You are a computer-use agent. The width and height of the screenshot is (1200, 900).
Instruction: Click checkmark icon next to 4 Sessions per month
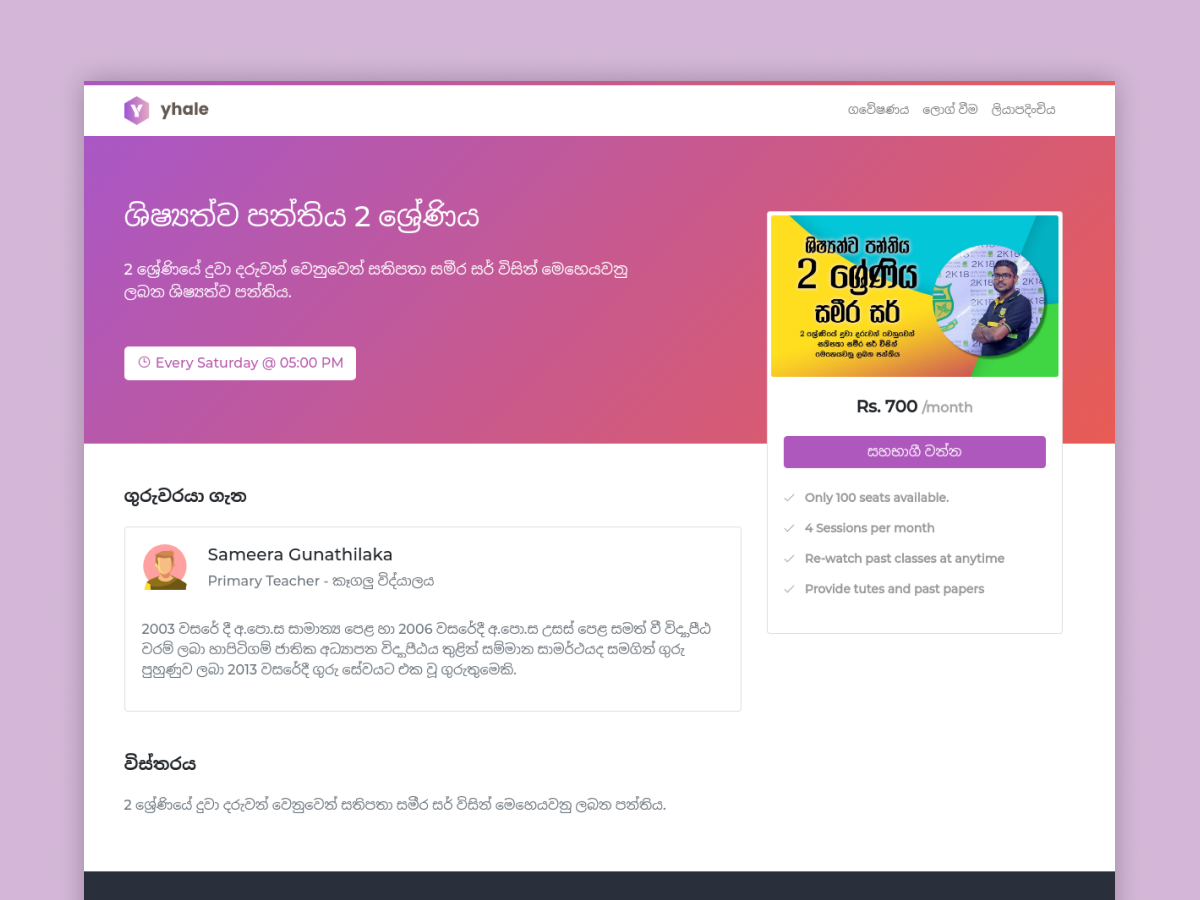pyautogui.click(x=789, y=528)
